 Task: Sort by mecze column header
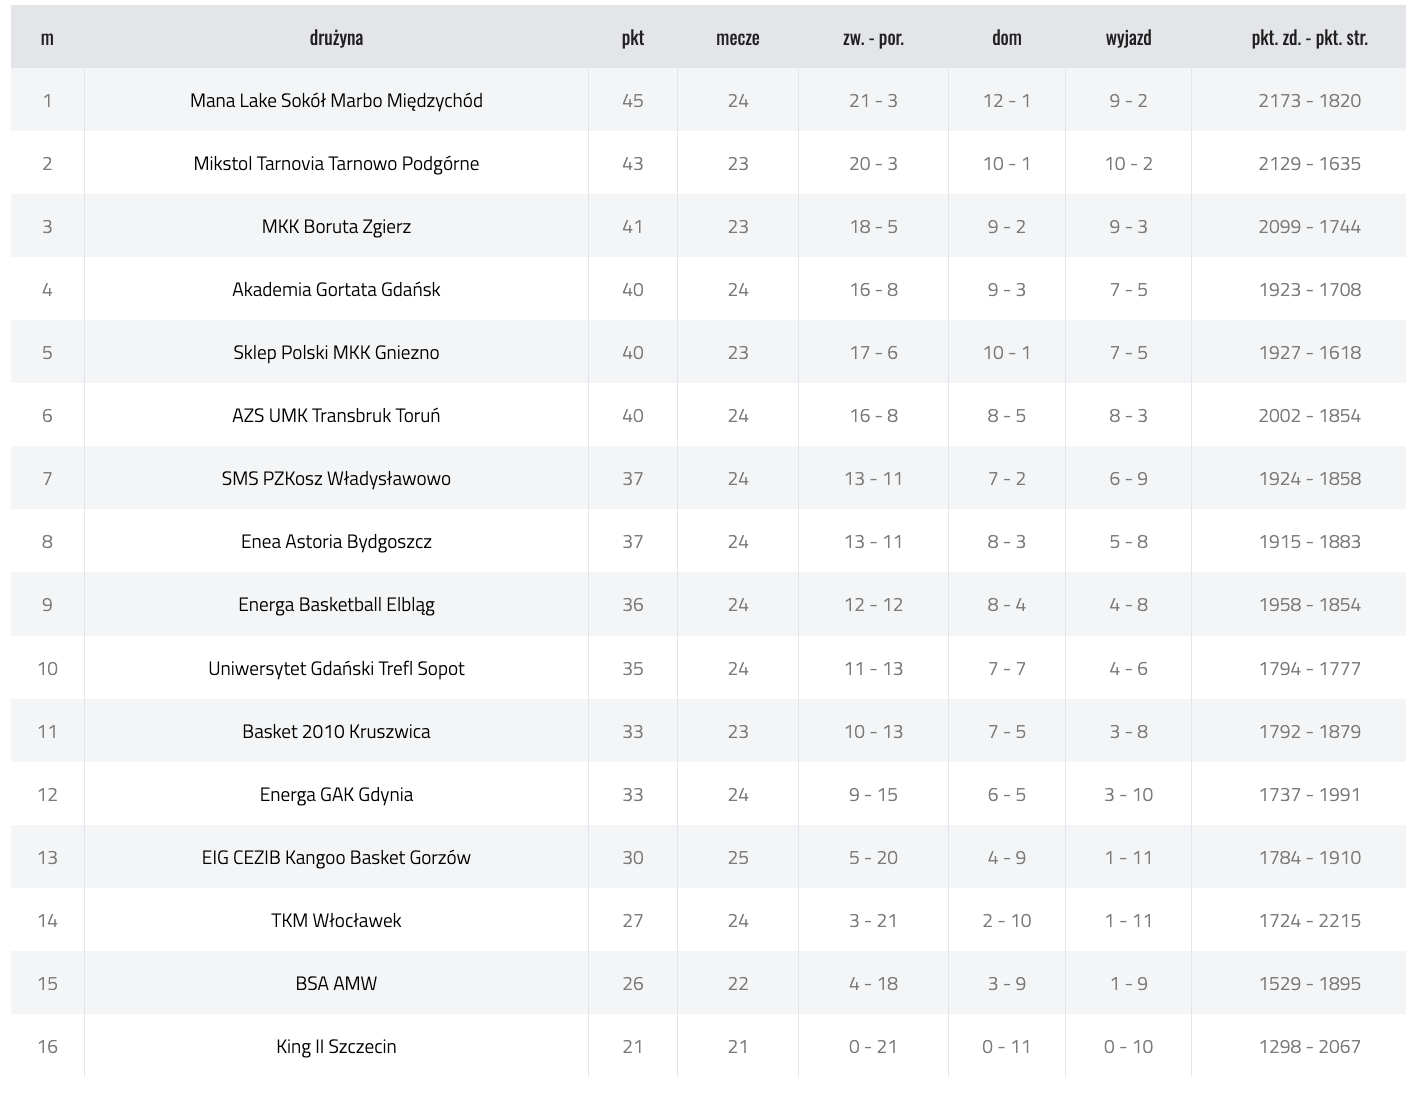tap(738, 38)
